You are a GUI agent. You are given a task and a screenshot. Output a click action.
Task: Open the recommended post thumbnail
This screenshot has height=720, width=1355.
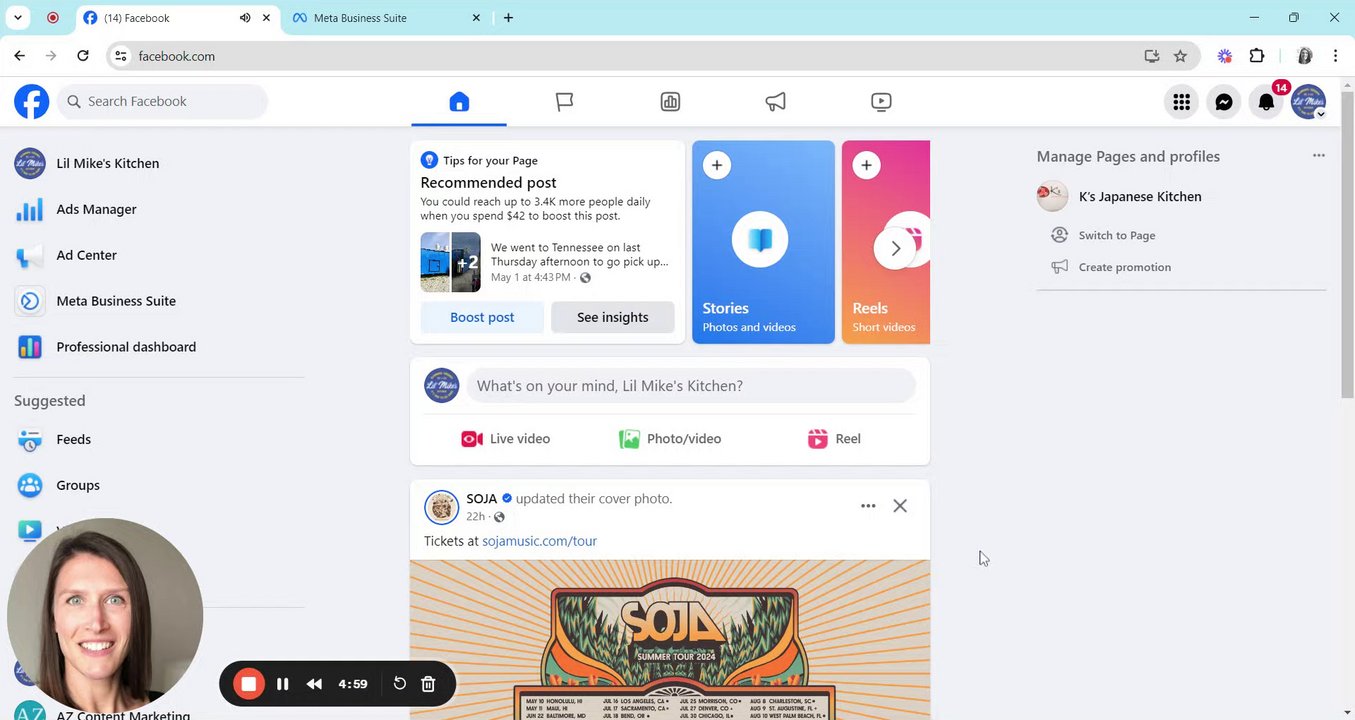click(450, 262)
